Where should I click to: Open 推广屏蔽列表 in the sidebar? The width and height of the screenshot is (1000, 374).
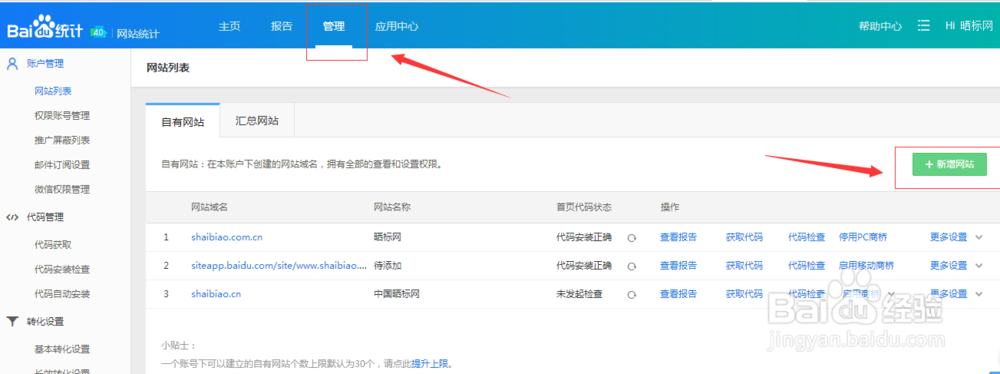[62, 140]
